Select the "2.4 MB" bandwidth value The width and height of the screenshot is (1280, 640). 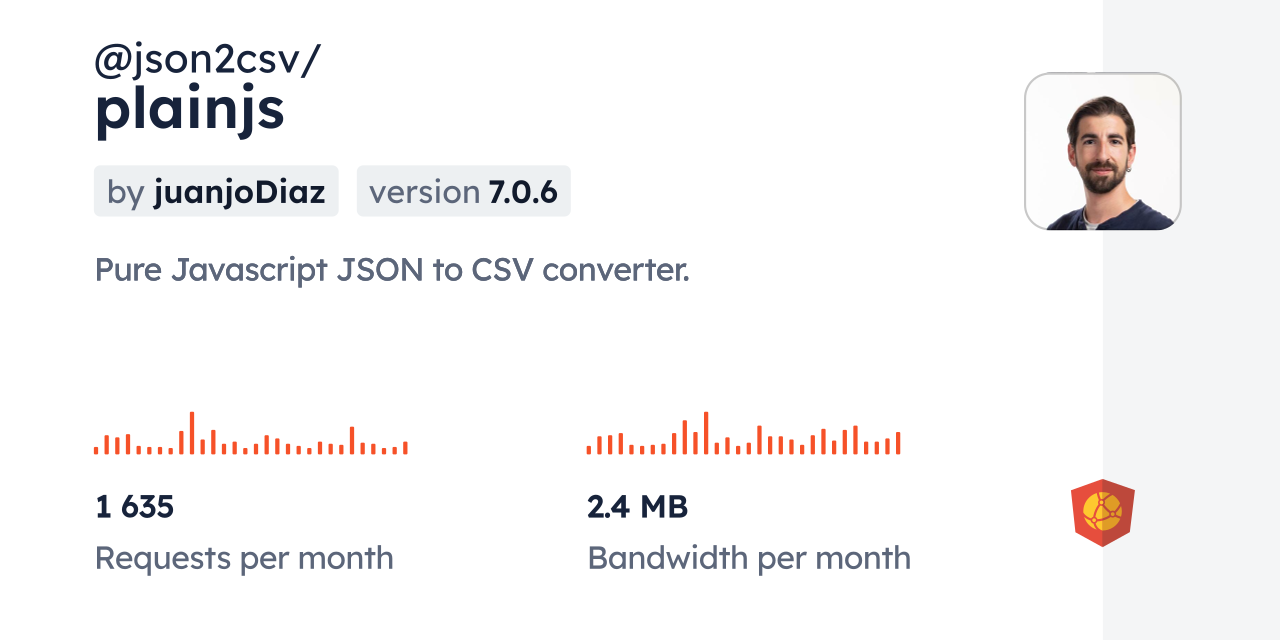coord(637,507)
